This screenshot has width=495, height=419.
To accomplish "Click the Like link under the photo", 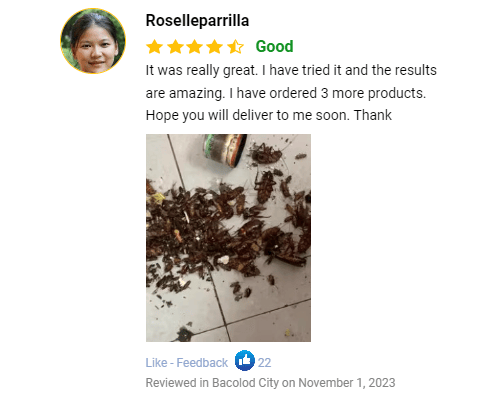I will tap(156, 363).
